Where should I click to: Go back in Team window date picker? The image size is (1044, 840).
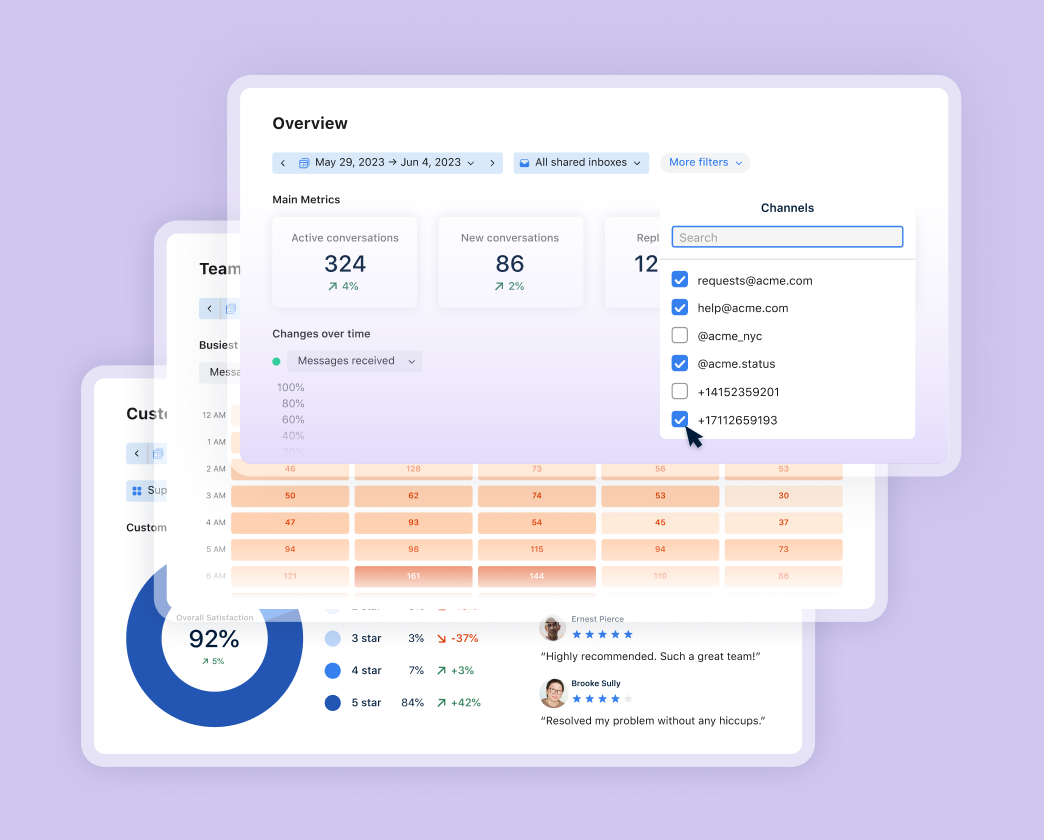click(x=210, y=309)
